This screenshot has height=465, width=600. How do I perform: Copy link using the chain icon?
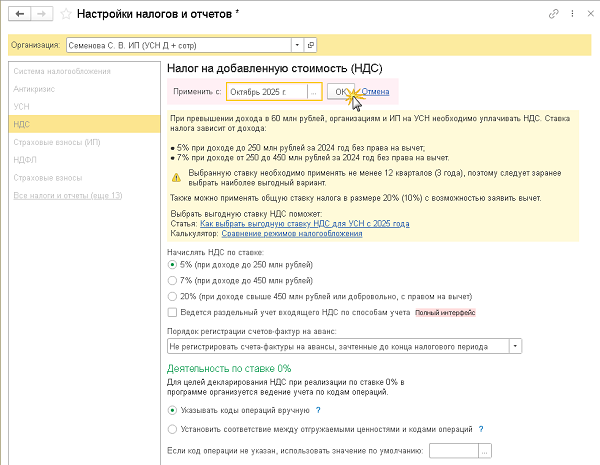click(553, 15)
